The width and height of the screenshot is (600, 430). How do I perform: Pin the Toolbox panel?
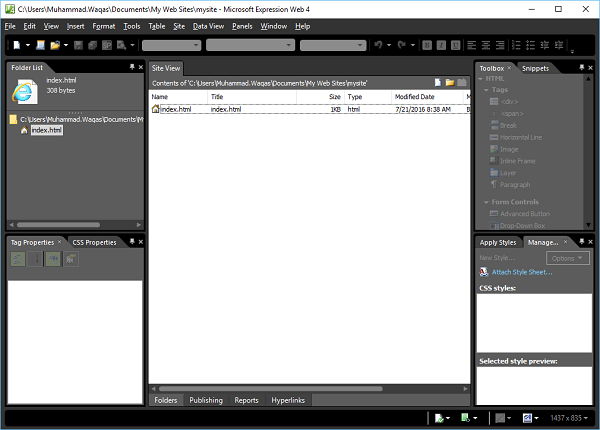tap(582, 68)
